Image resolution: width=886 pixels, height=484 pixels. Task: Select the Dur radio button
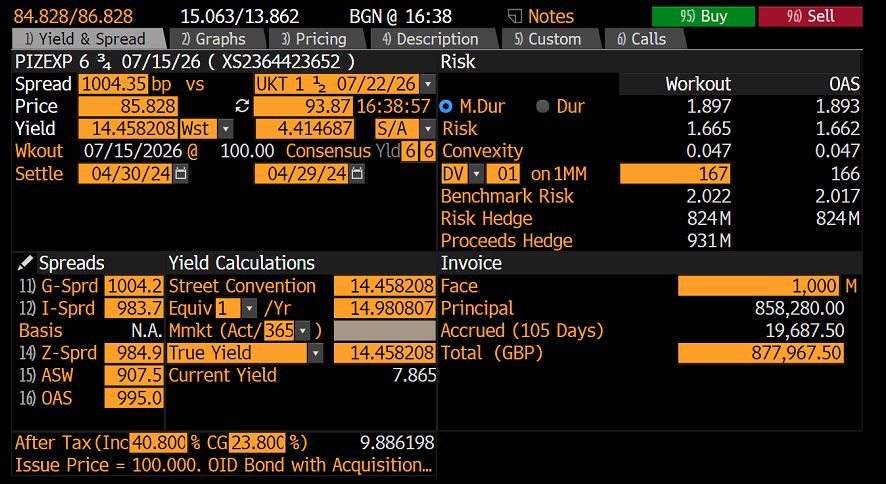pos(543,106)
